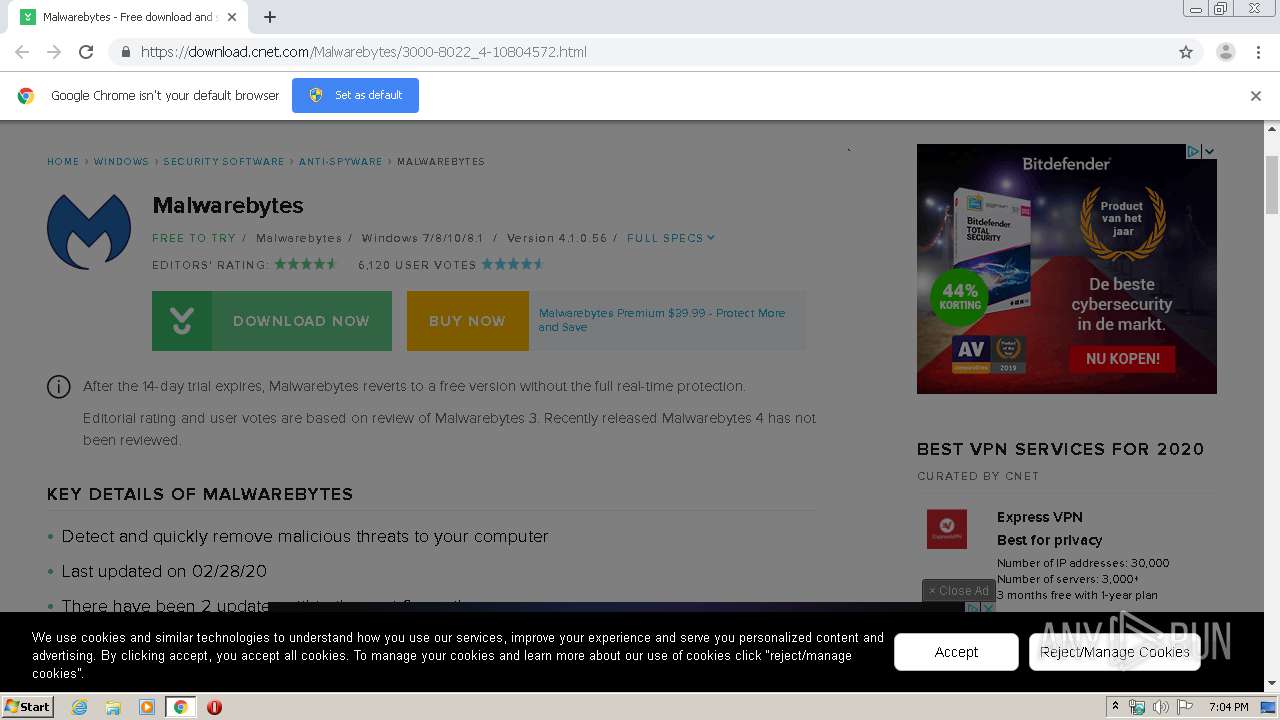Open the Chrome profile avatar
Image resolution: width=1280 pixels, height=720 pixels.
pyautogui.click(x=1225, y=52)
